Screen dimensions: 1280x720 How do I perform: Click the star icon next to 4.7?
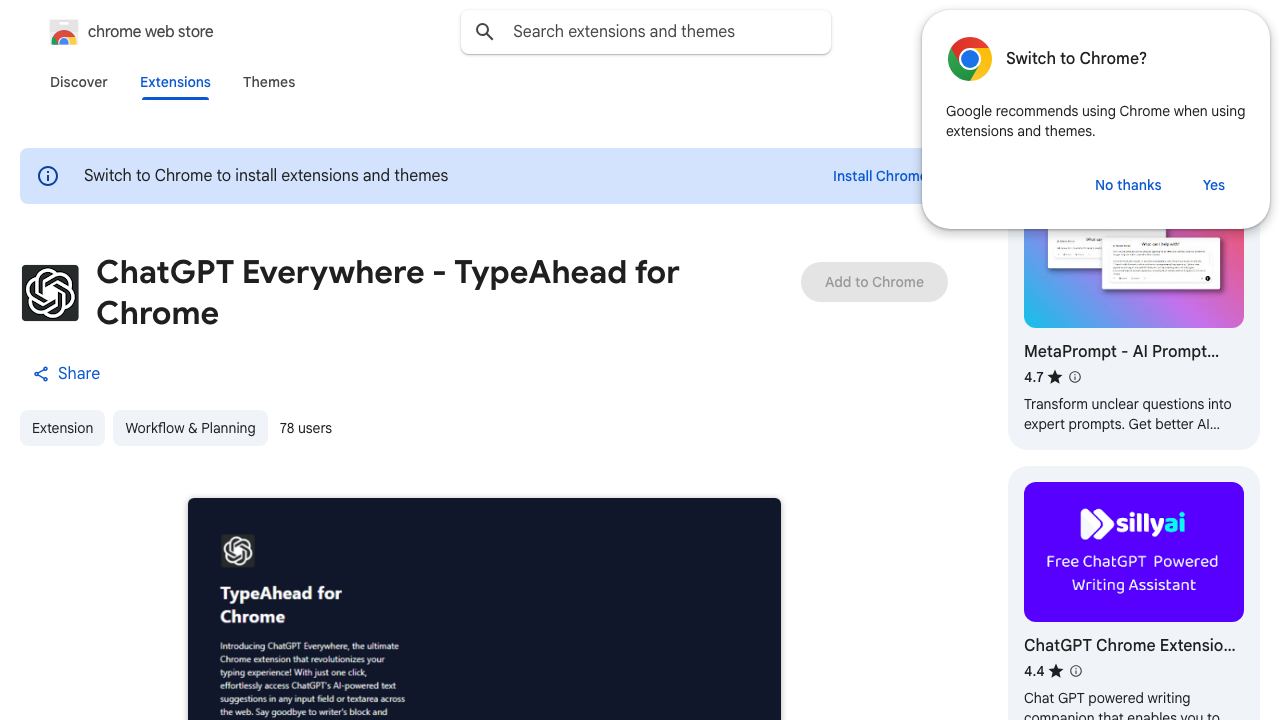click(1055, 377)
